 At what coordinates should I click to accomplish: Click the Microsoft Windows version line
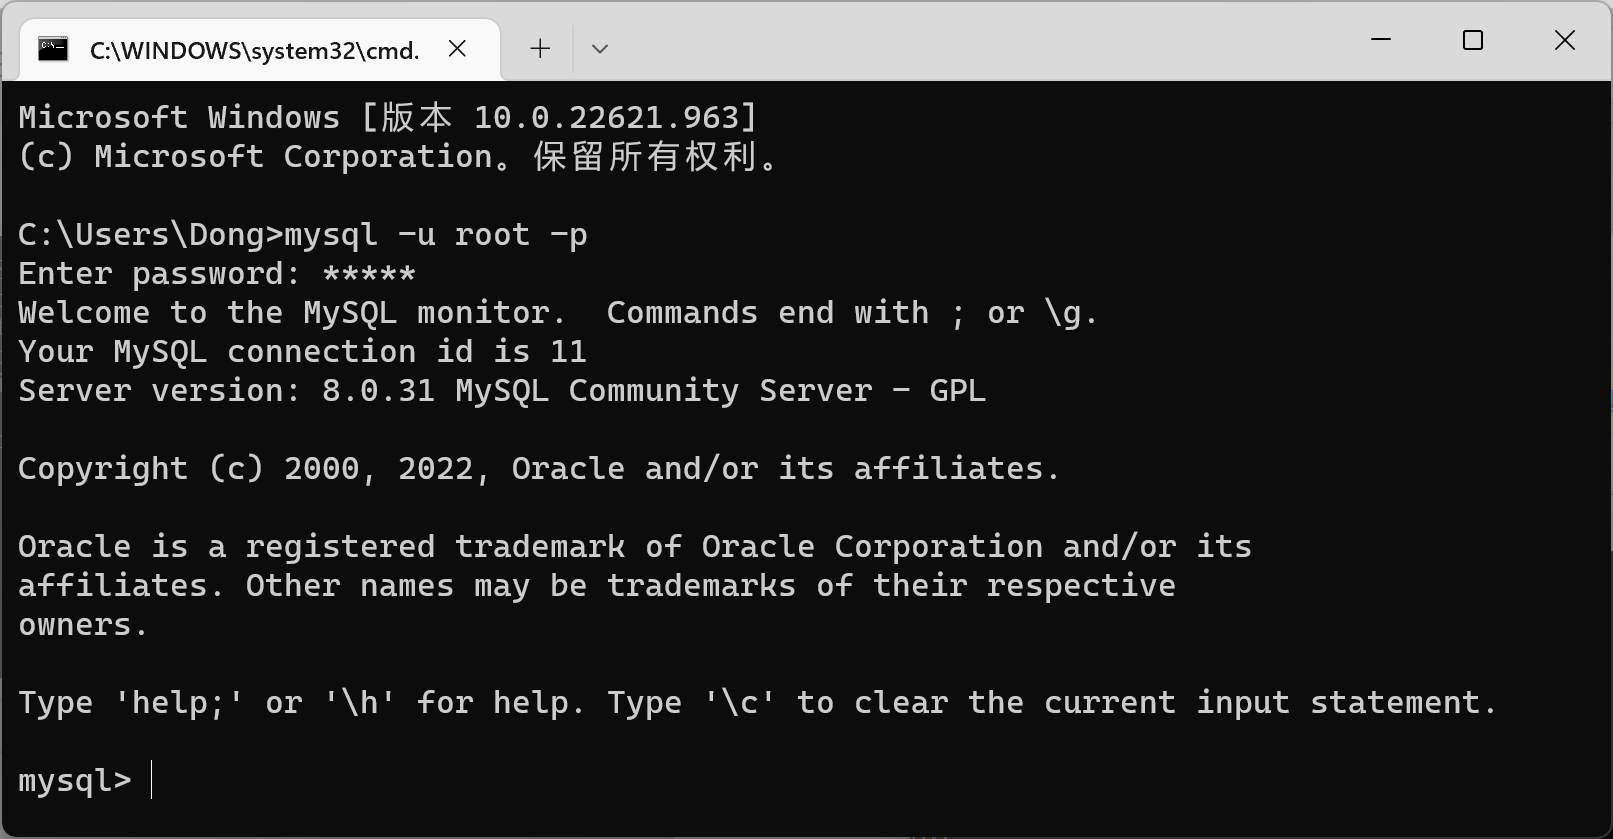[x=388, y=116]
